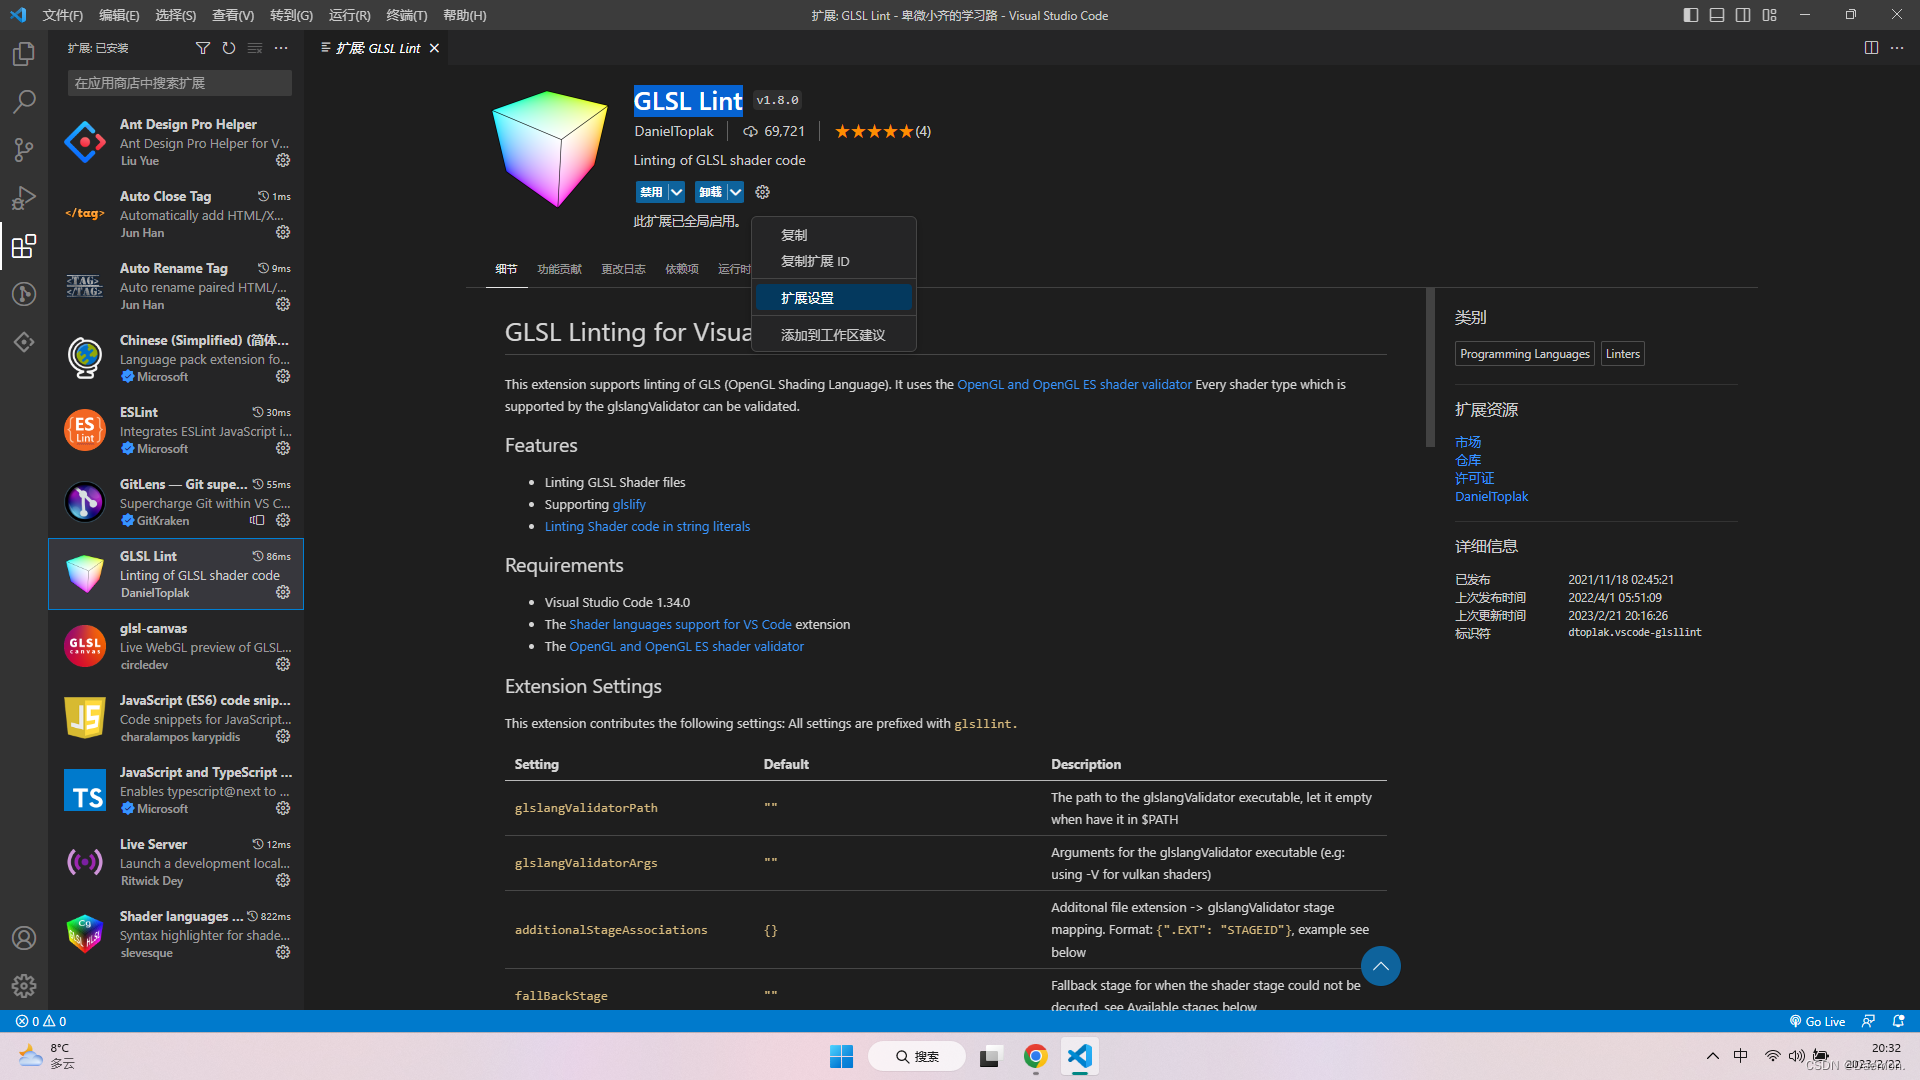Split the editor to the right

(1871, 48)
